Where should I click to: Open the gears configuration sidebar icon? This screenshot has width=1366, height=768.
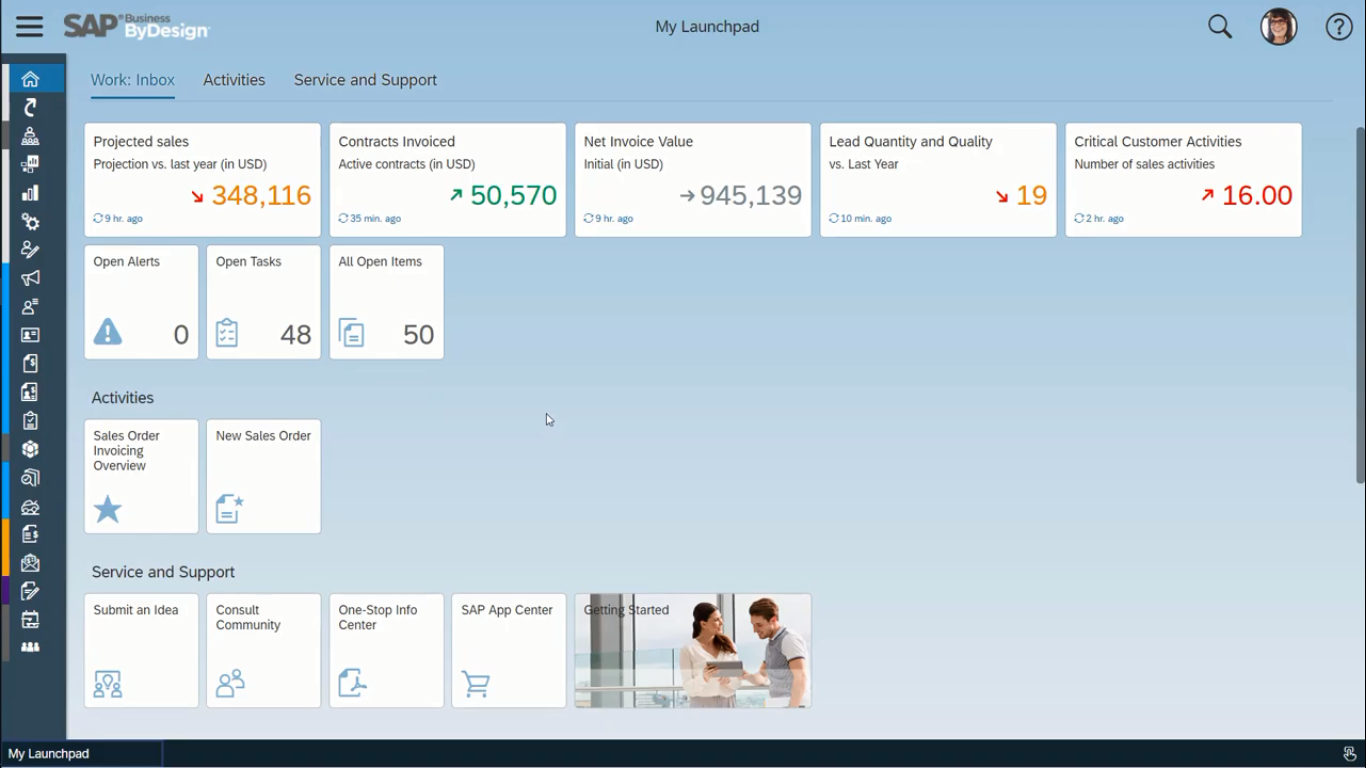[30, 221]
